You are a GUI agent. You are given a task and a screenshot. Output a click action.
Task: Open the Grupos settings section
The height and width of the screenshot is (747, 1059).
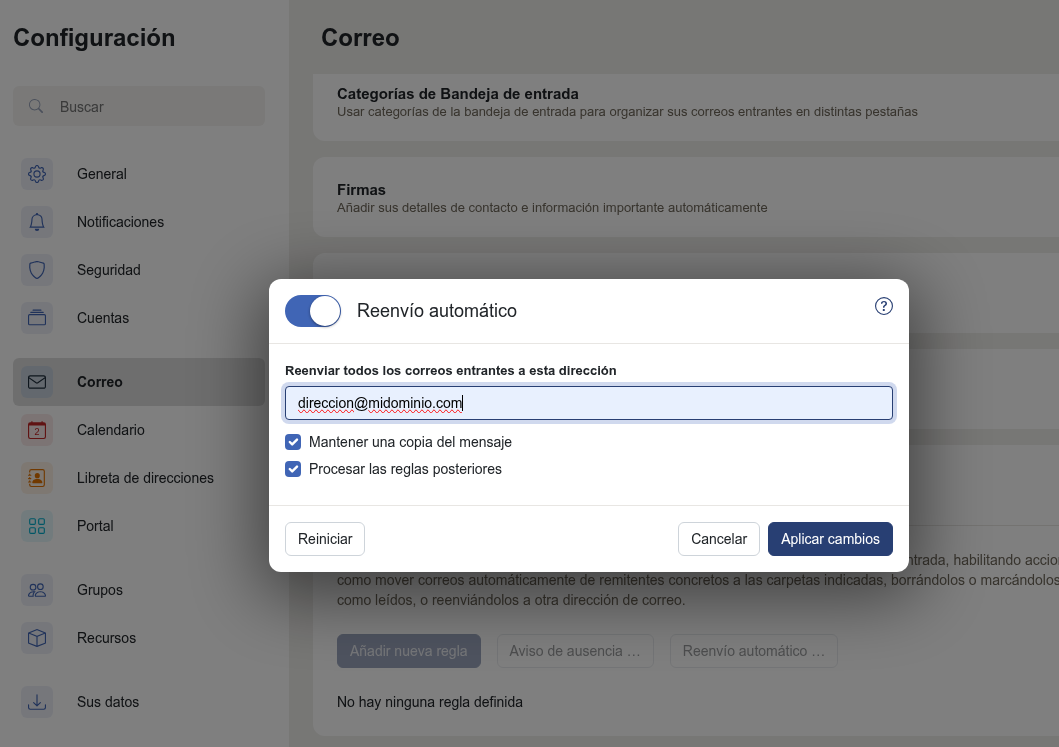pos(100,590)
